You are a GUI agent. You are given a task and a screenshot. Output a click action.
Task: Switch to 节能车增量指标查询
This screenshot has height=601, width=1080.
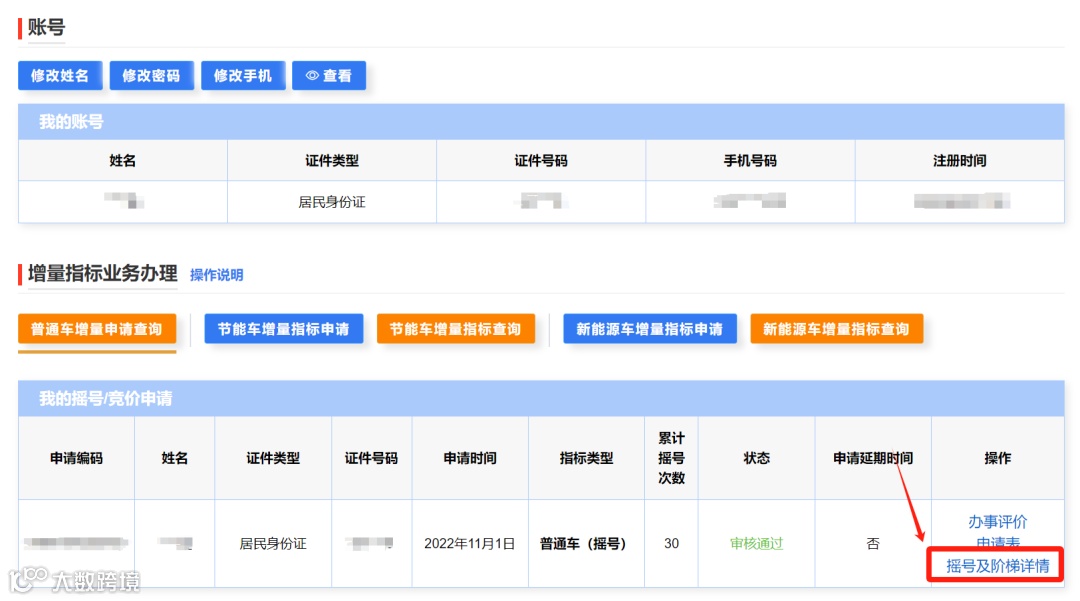[456, 329]
